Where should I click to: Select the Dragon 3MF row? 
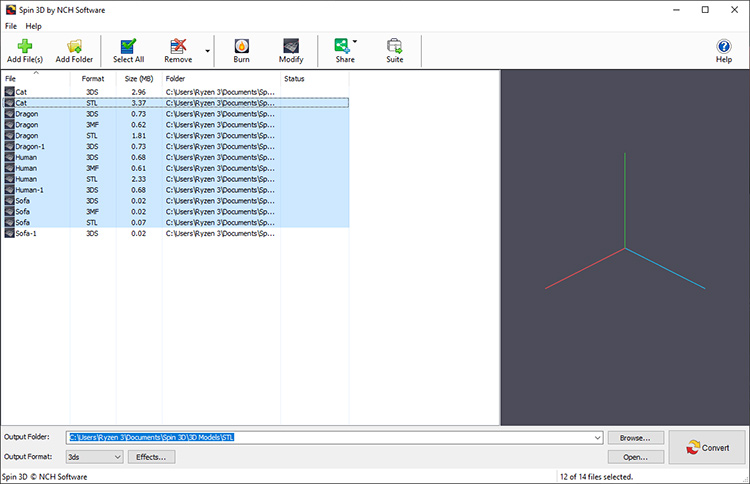click(x=176, y=124)
